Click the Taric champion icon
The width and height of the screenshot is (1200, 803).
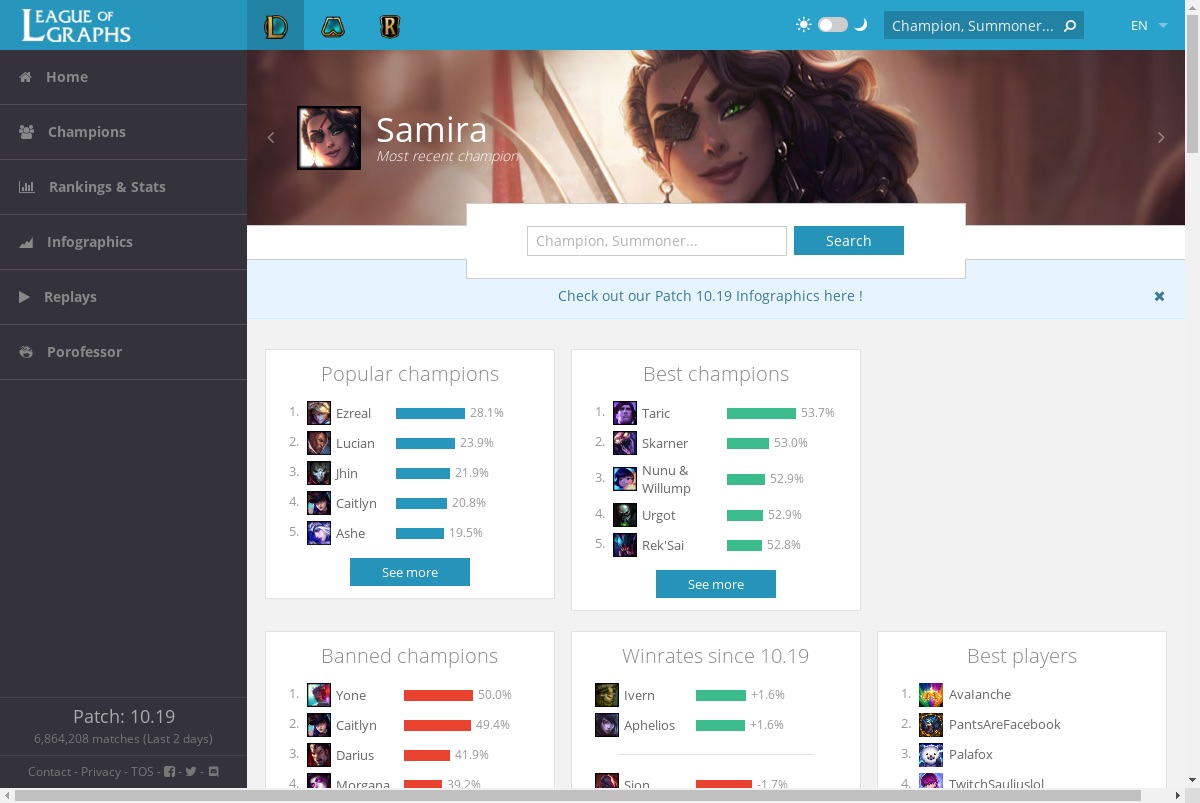point(625,413)
